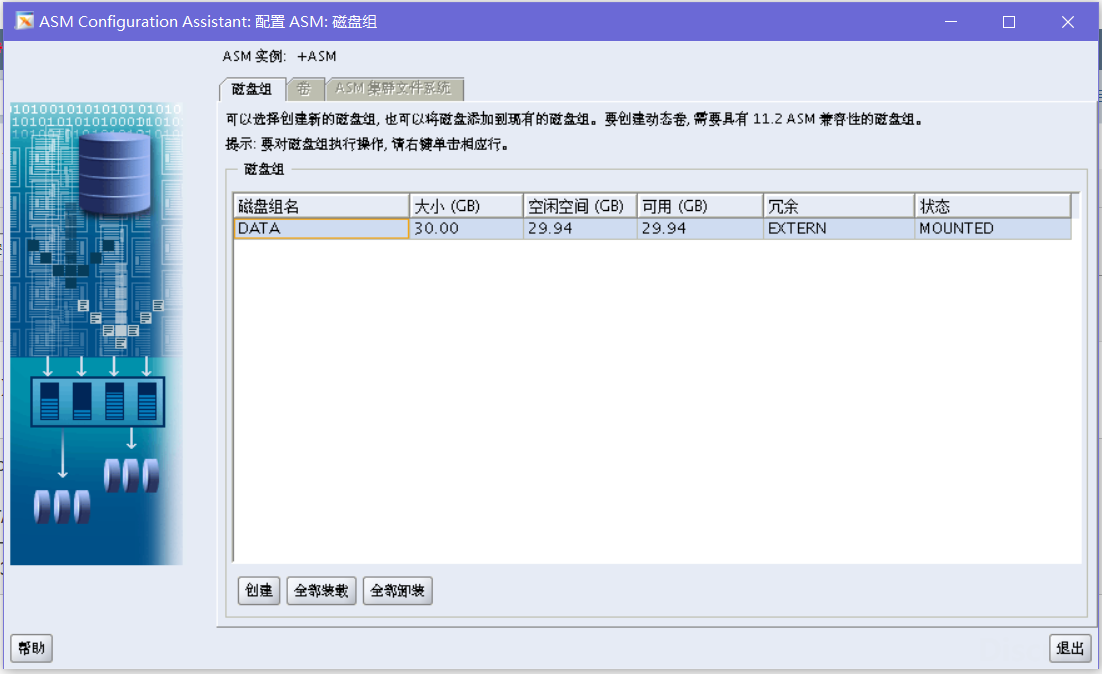The width and height of the screenshot is (1102, 674).
Task: Click the 全部装载 button
Action: pyautogui.click(x=321, y=591)
